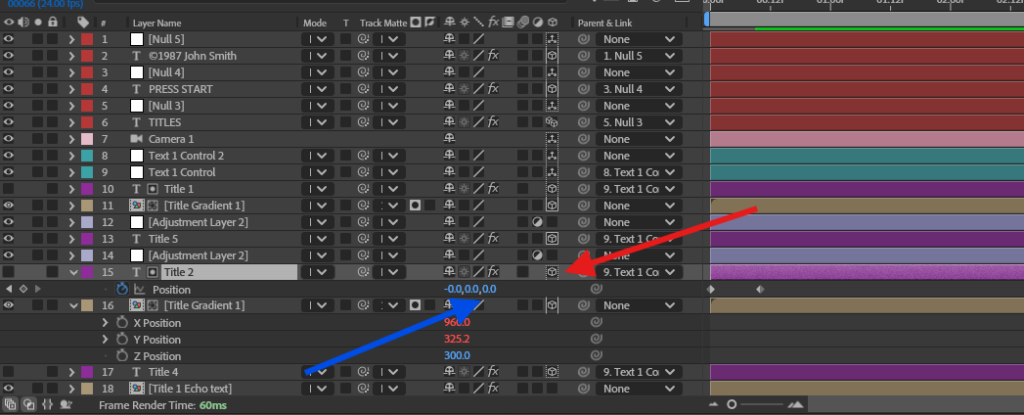The height and width of the screenshot is (415, 1024).
Task: Expand the Y Position property
Action: click(107, 340)
